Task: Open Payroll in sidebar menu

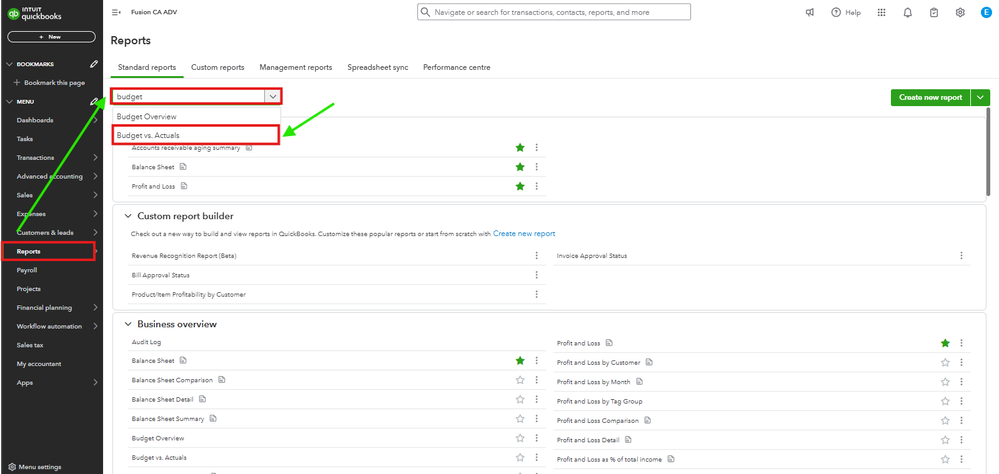Action: point(28,270)
